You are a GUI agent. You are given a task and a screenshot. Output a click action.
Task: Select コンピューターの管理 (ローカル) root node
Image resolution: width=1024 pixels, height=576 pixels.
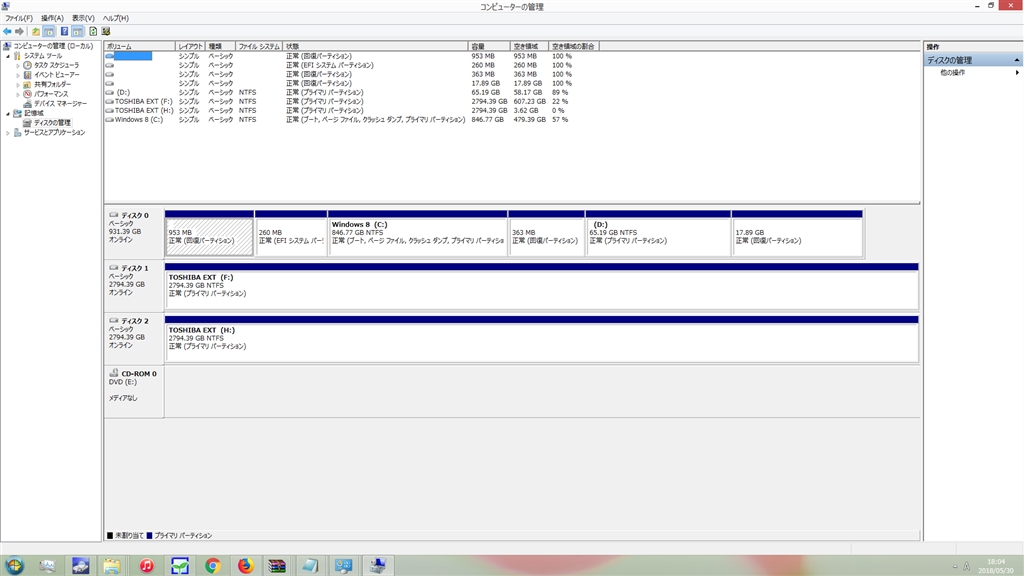tap(53, 46)
